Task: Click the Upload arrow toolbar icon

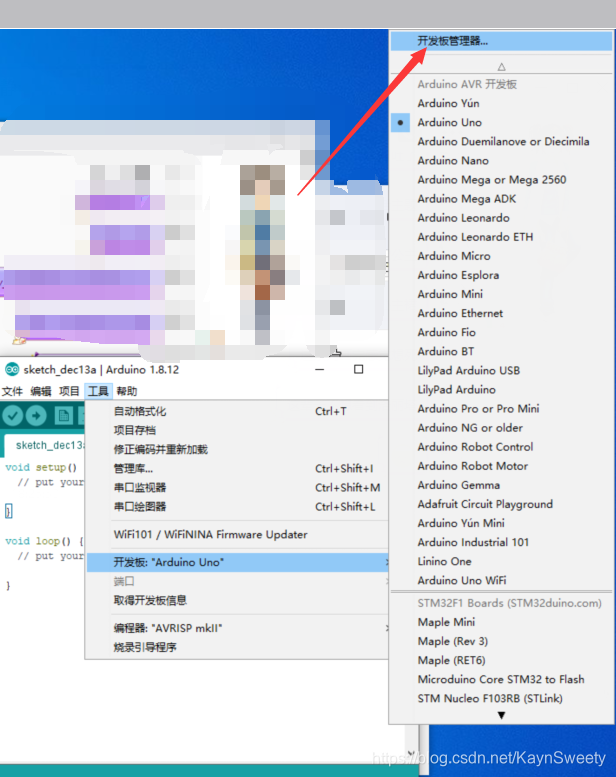Action: 36,416
